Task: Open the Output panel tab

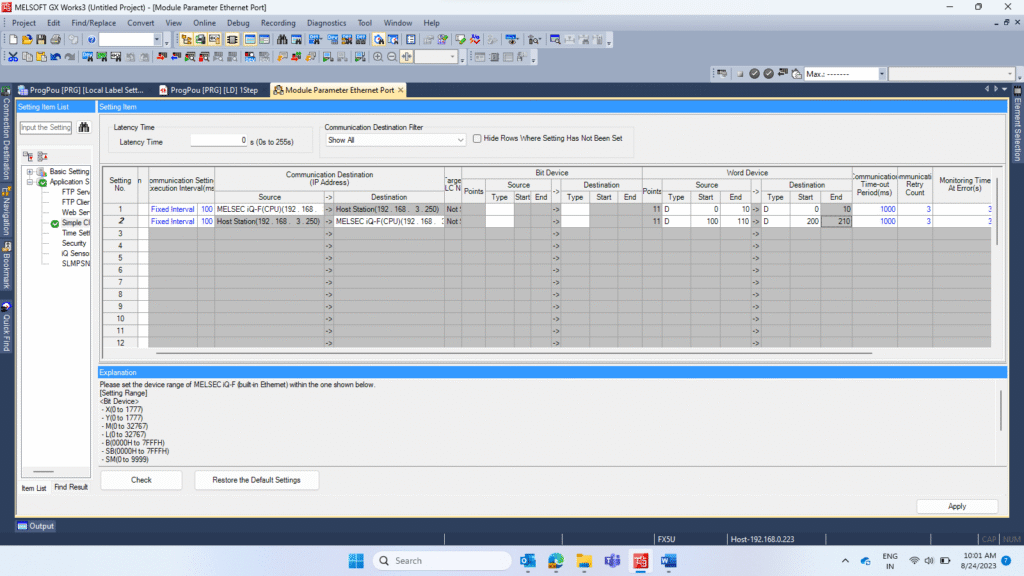Action: coord(36,526)
